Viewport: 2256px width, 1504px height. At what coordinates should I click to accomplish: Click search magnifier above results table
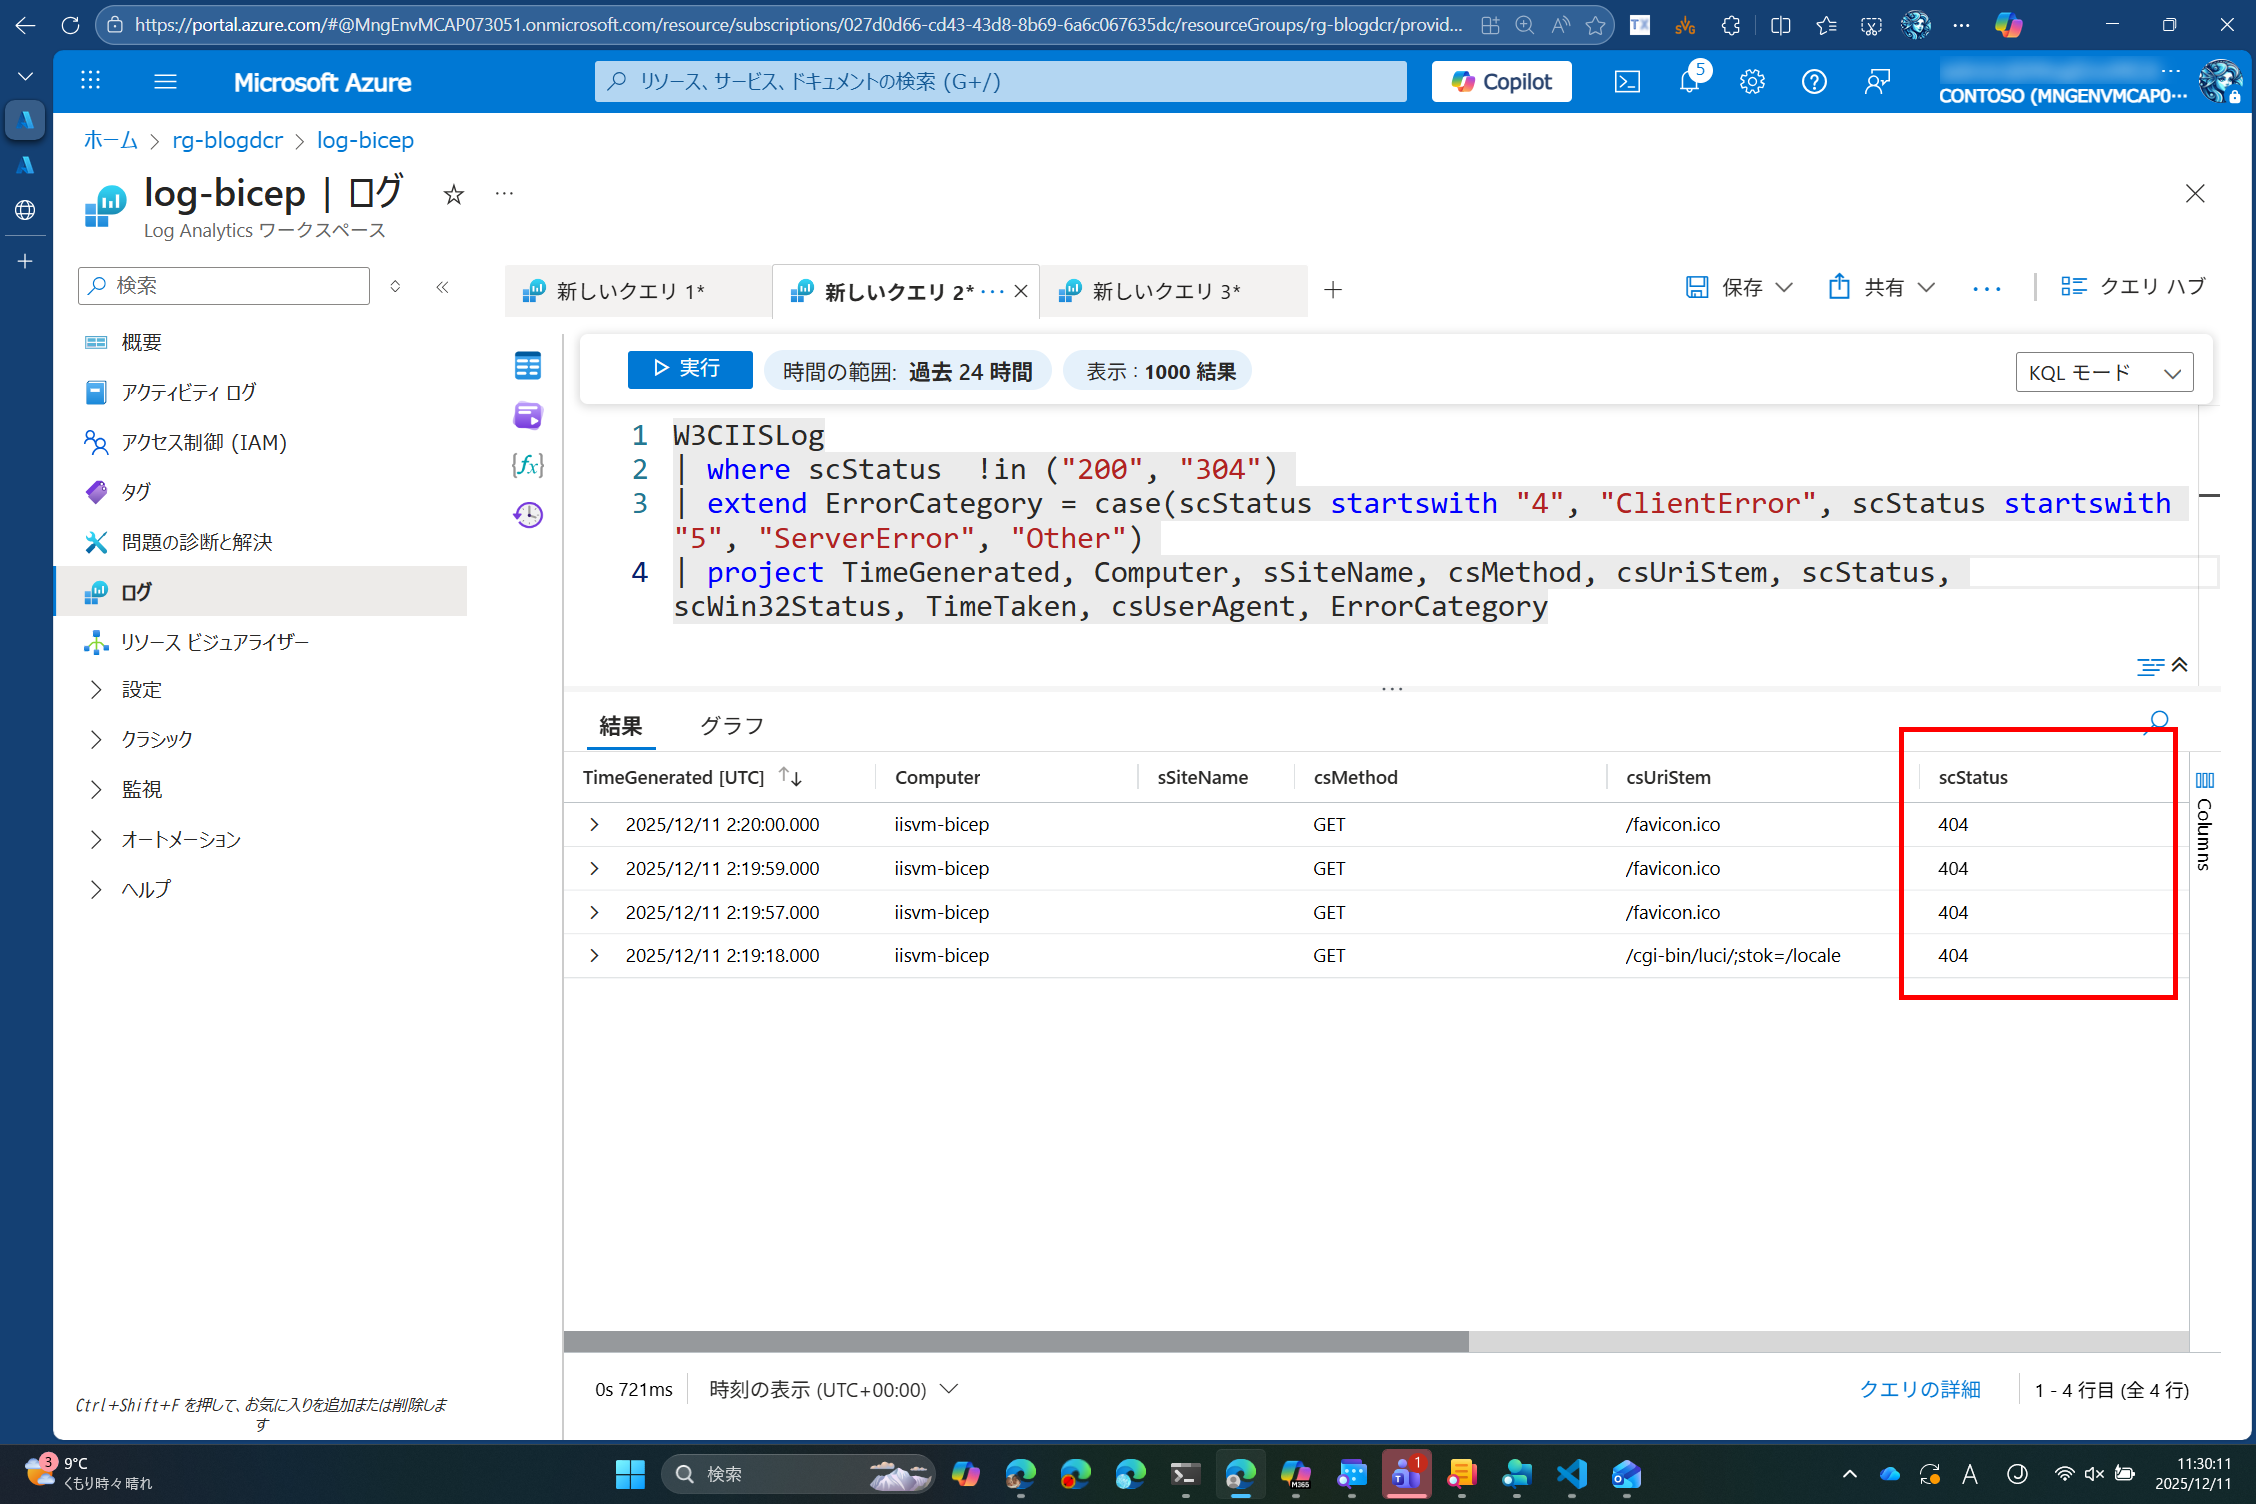(2158, 721)
